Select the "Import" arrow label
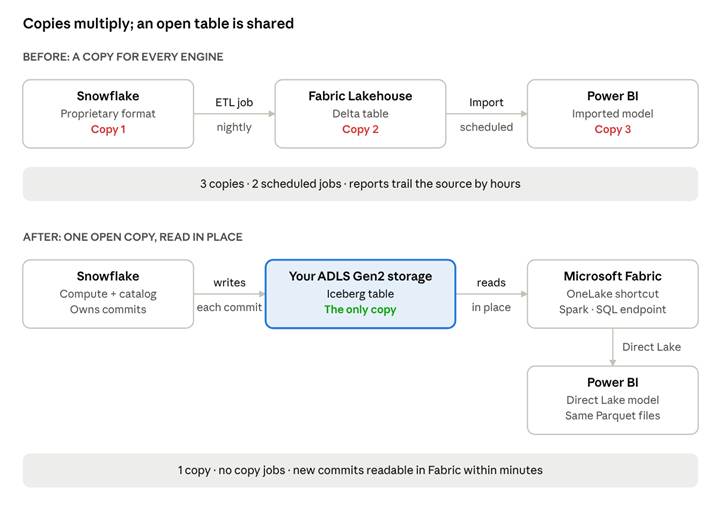Viewport: 721px width, 517px height. coord(486,103)
